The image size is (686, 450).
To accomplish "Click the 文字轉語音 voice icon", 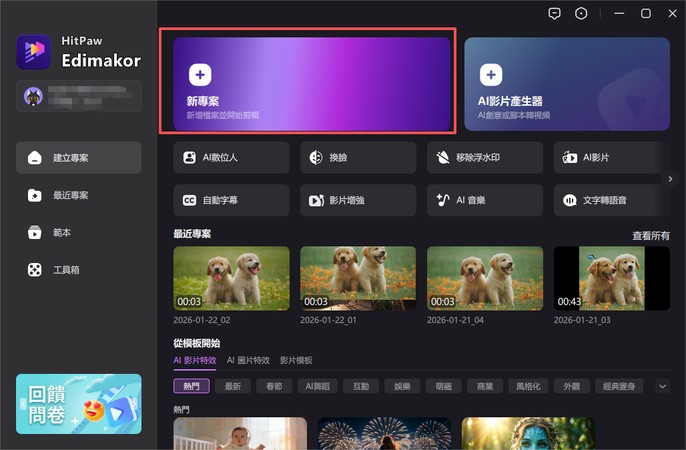I will coord(570,200).
